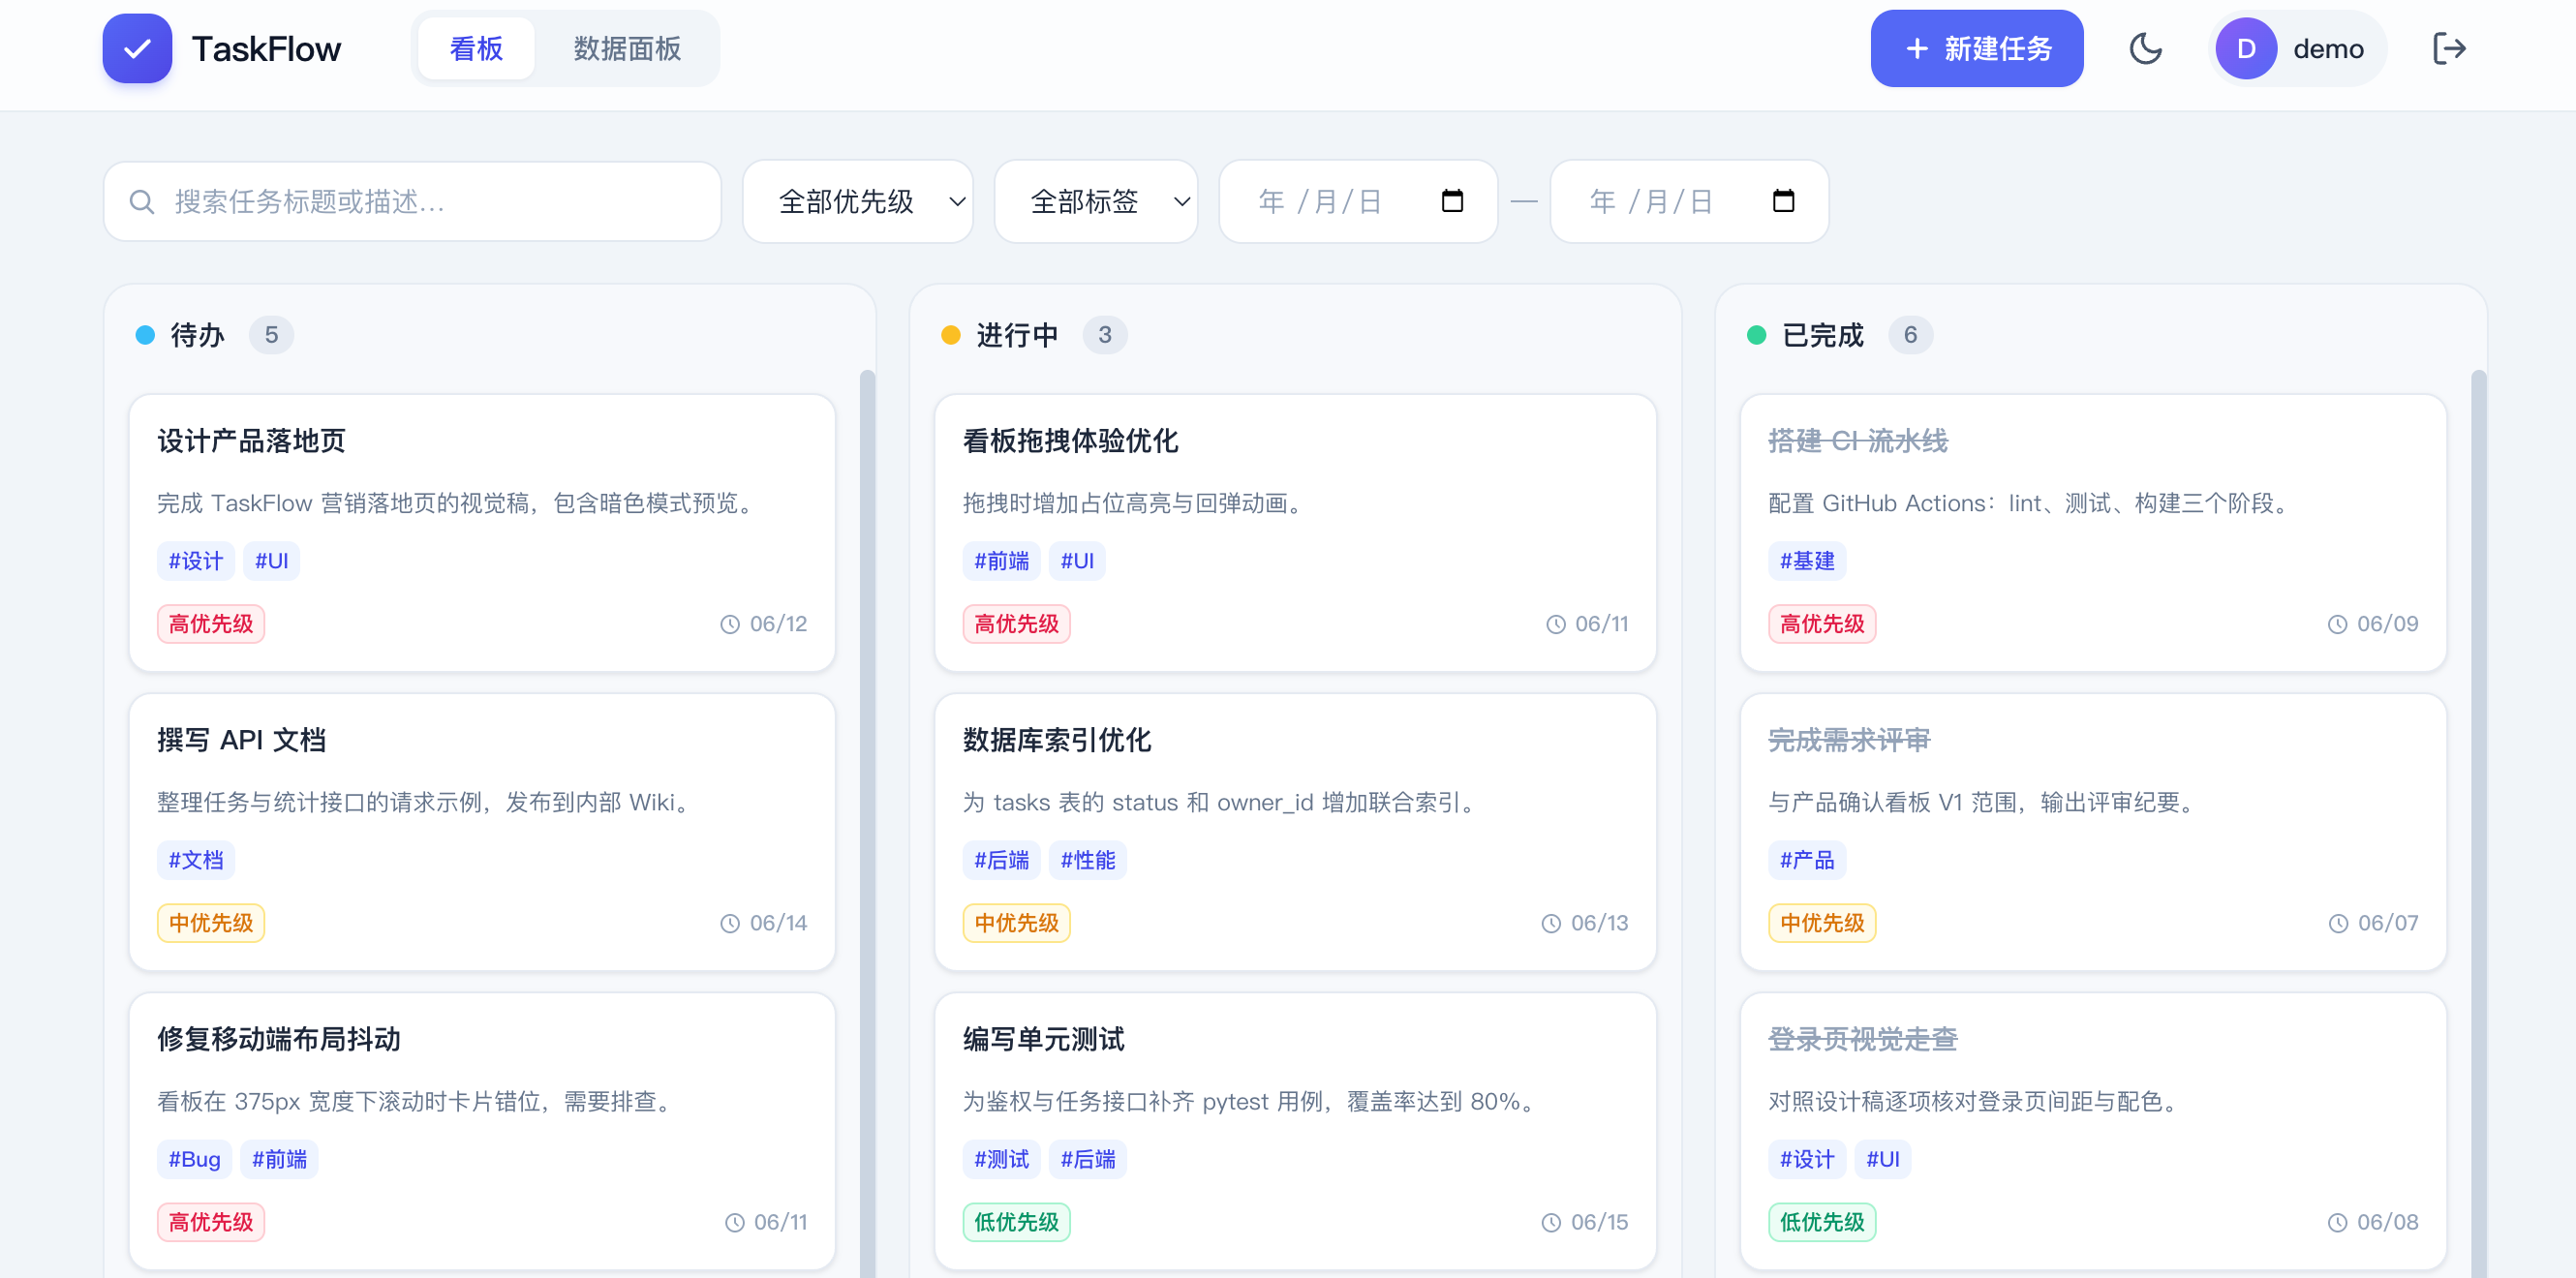The height and width of the screenshot is (1278, 2576).
Task: Click the clock icon beside 06/09
Action: click(2337, 624)
